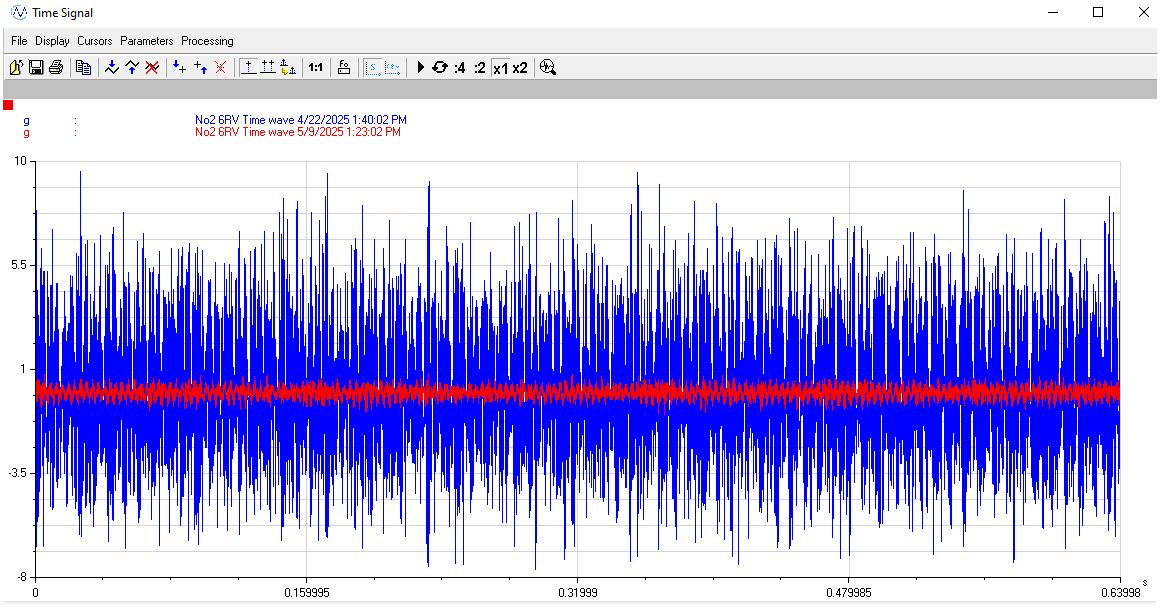Click y-axis value 5.5

[19, 265]
